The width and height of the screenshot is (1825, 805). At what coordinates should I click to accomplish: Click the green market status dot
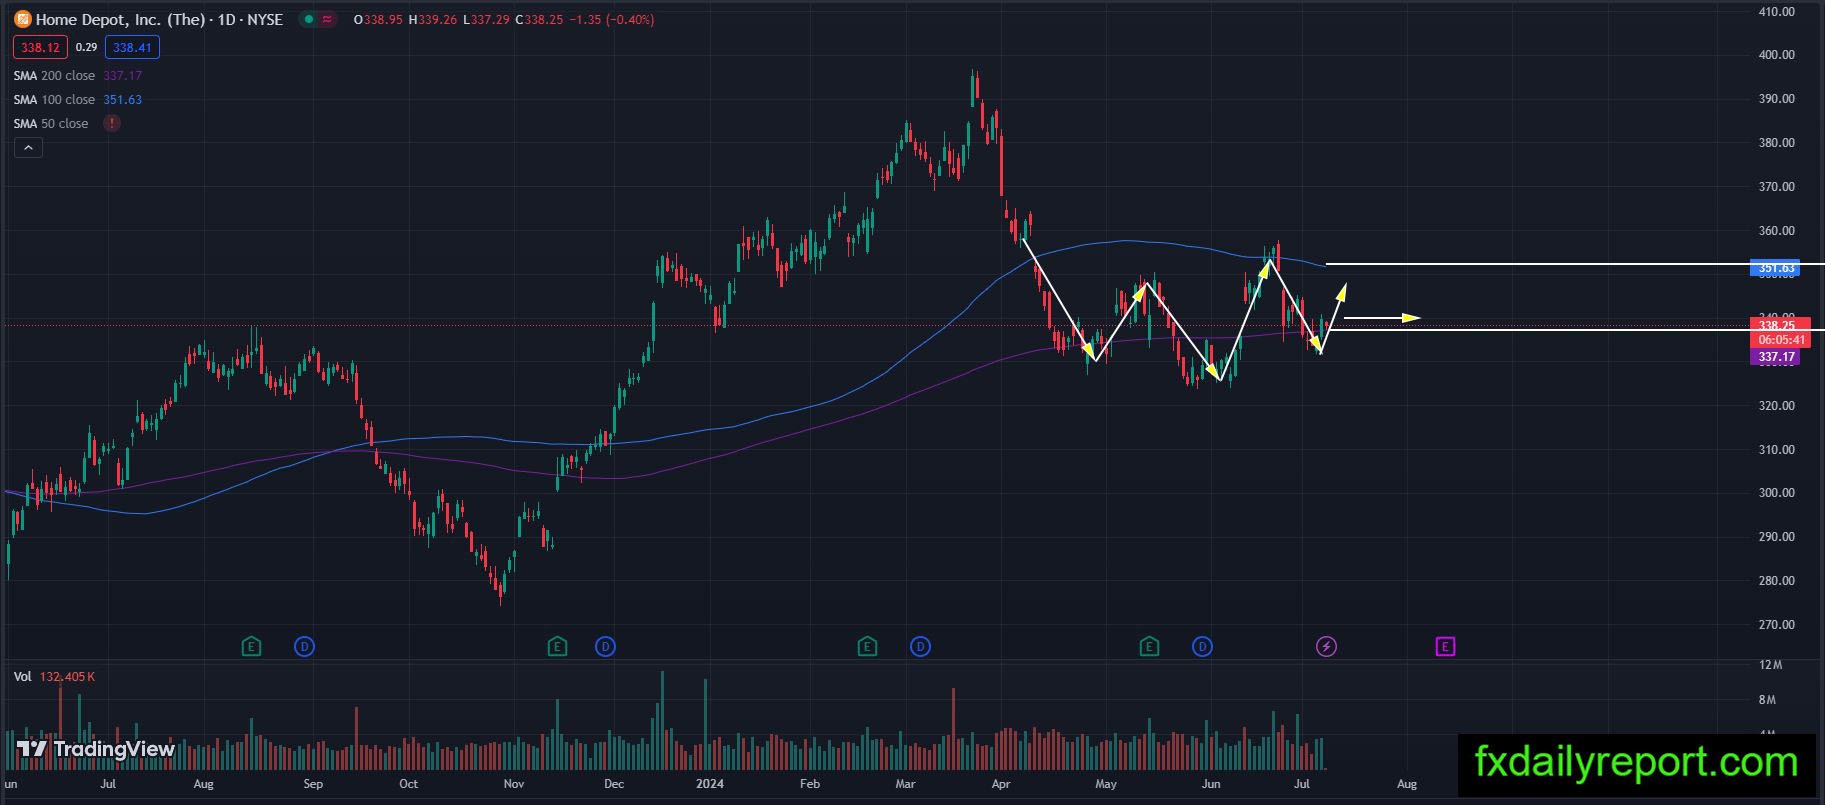coord(310,19)
